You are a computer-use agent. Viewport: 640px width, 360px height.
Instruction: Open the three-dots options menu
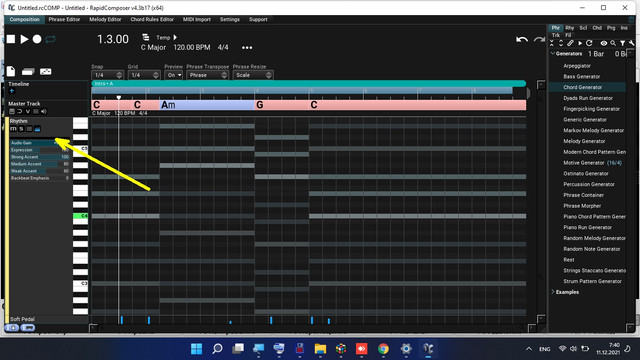tap(247, 48)
